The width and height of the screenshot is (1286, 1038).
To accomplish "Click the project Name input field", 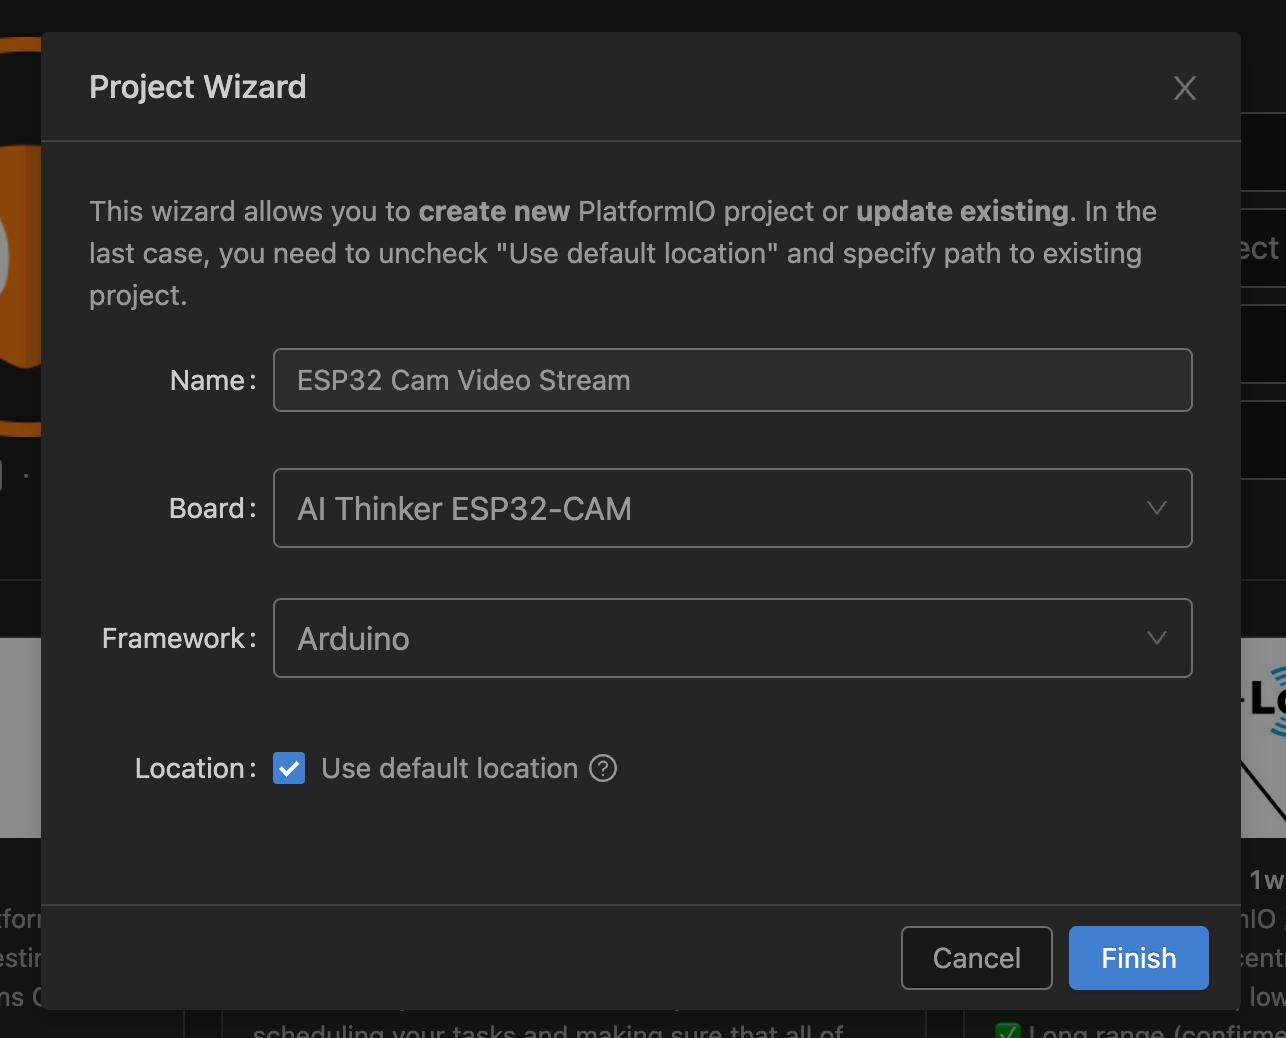I will pyautogui.click(x=733, y=380).
